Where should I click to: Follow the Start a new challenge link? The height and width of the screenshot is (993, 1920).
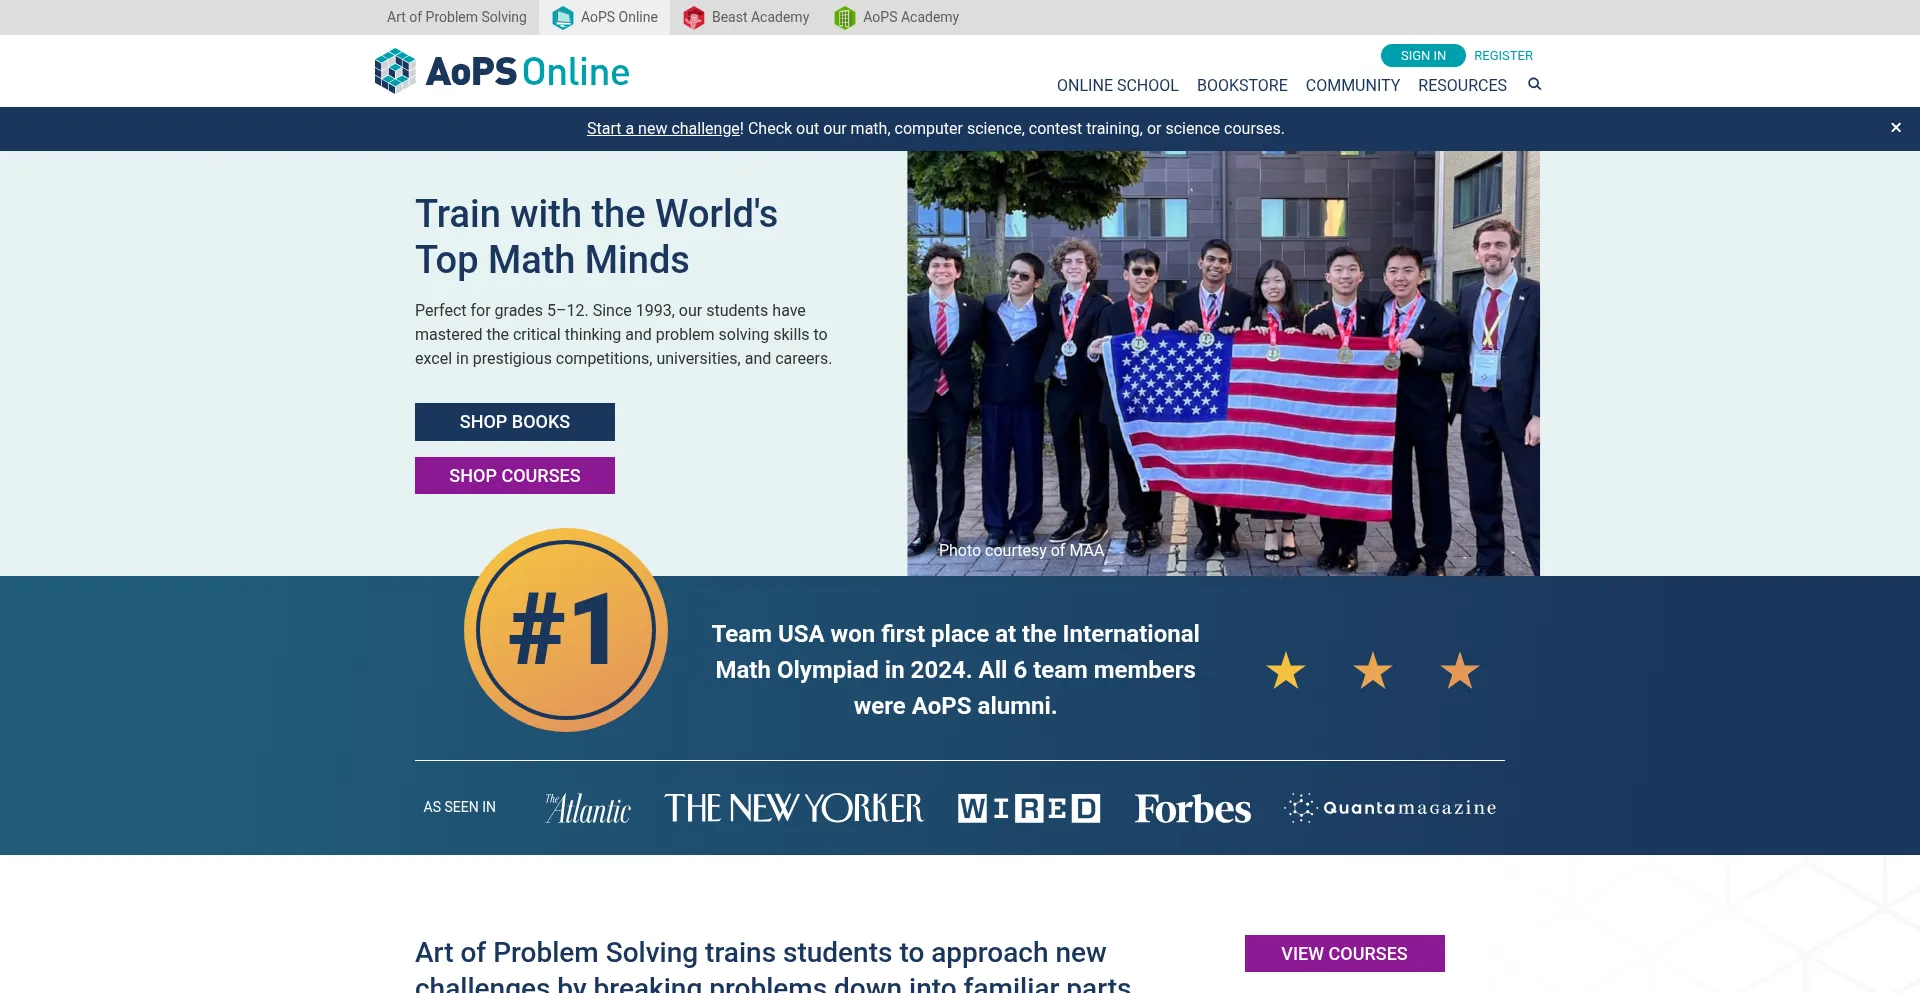(663, 129)
